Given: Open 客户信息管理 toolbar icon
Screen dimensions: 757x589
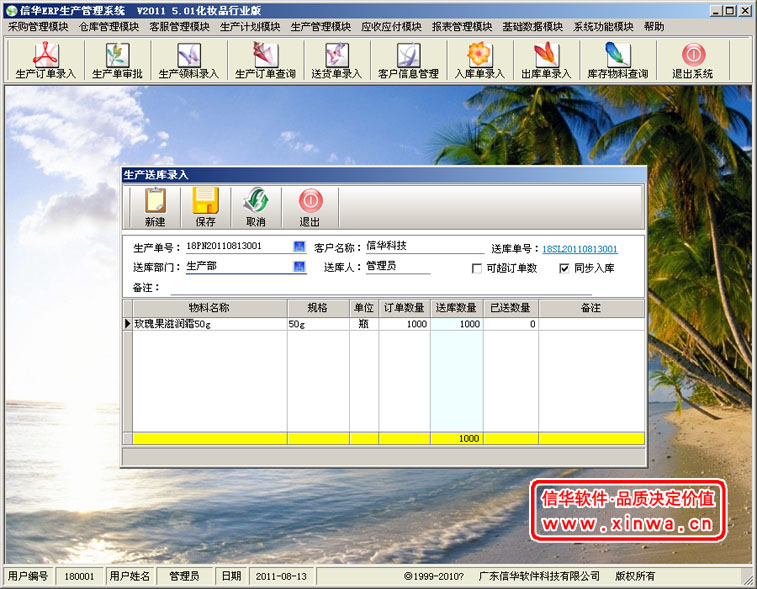Looking at the screenshot, I should coord(408,60).
